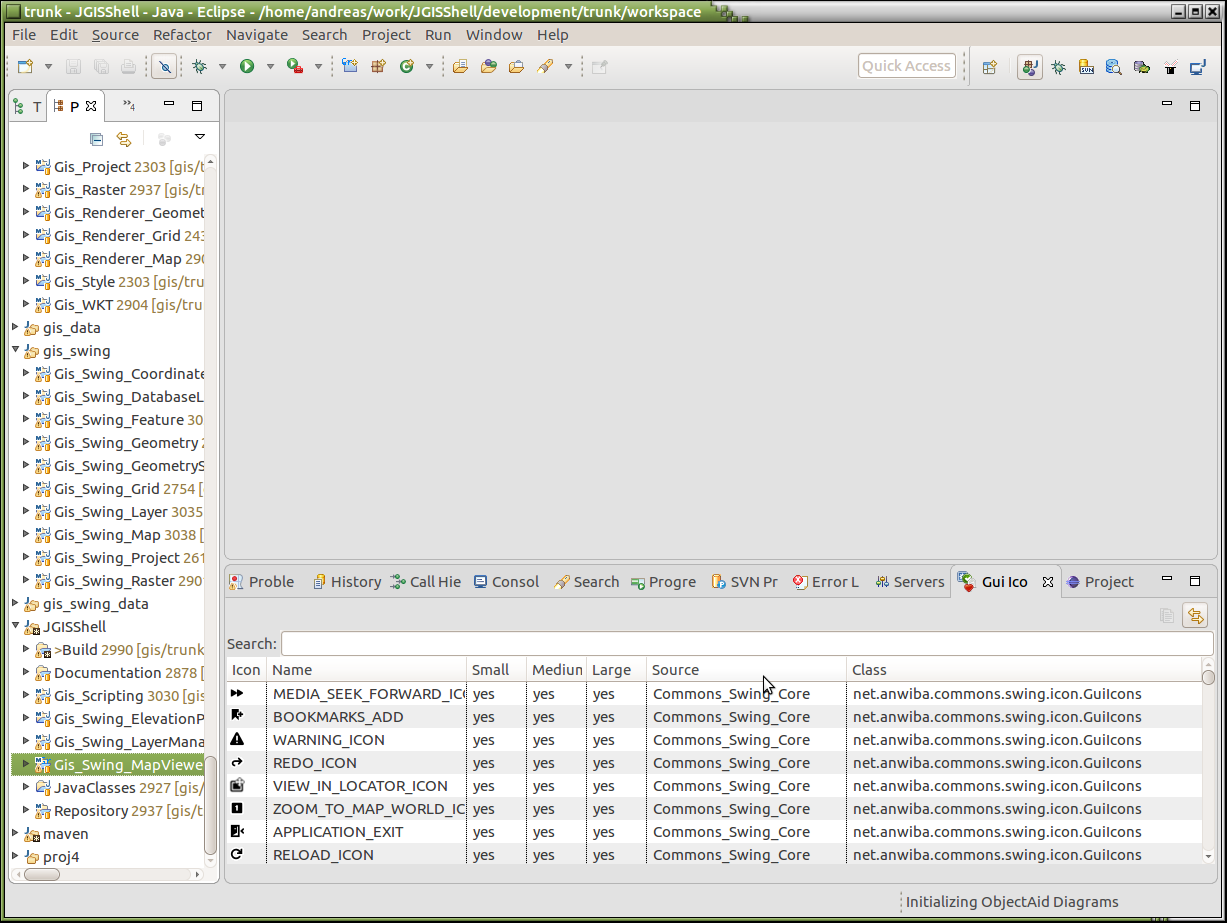Expand the Gis_Raster project
The width and height of the screenshot is (1227, 923).
coord(27,190)
